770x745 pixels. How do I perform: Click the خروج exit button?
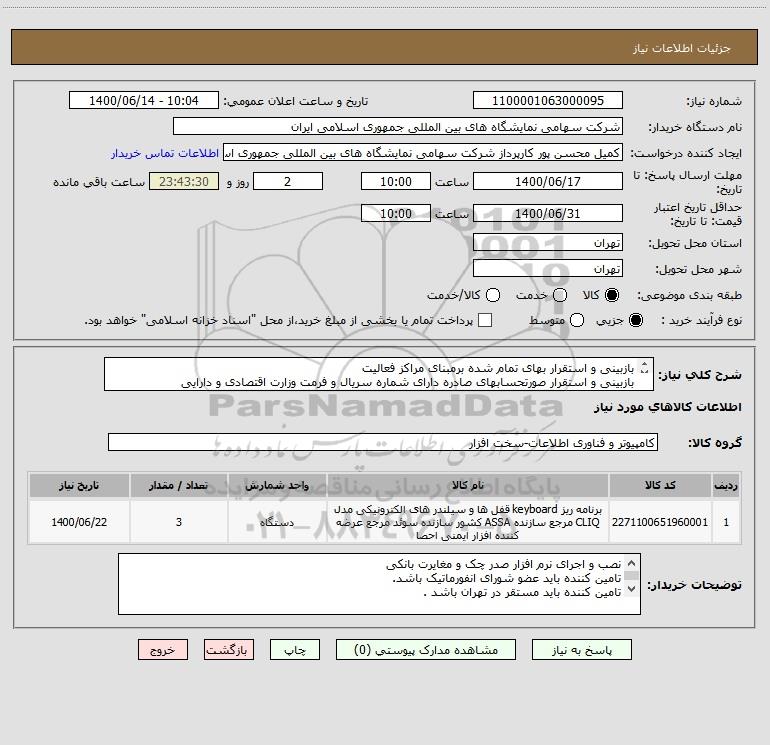(163, 650)
